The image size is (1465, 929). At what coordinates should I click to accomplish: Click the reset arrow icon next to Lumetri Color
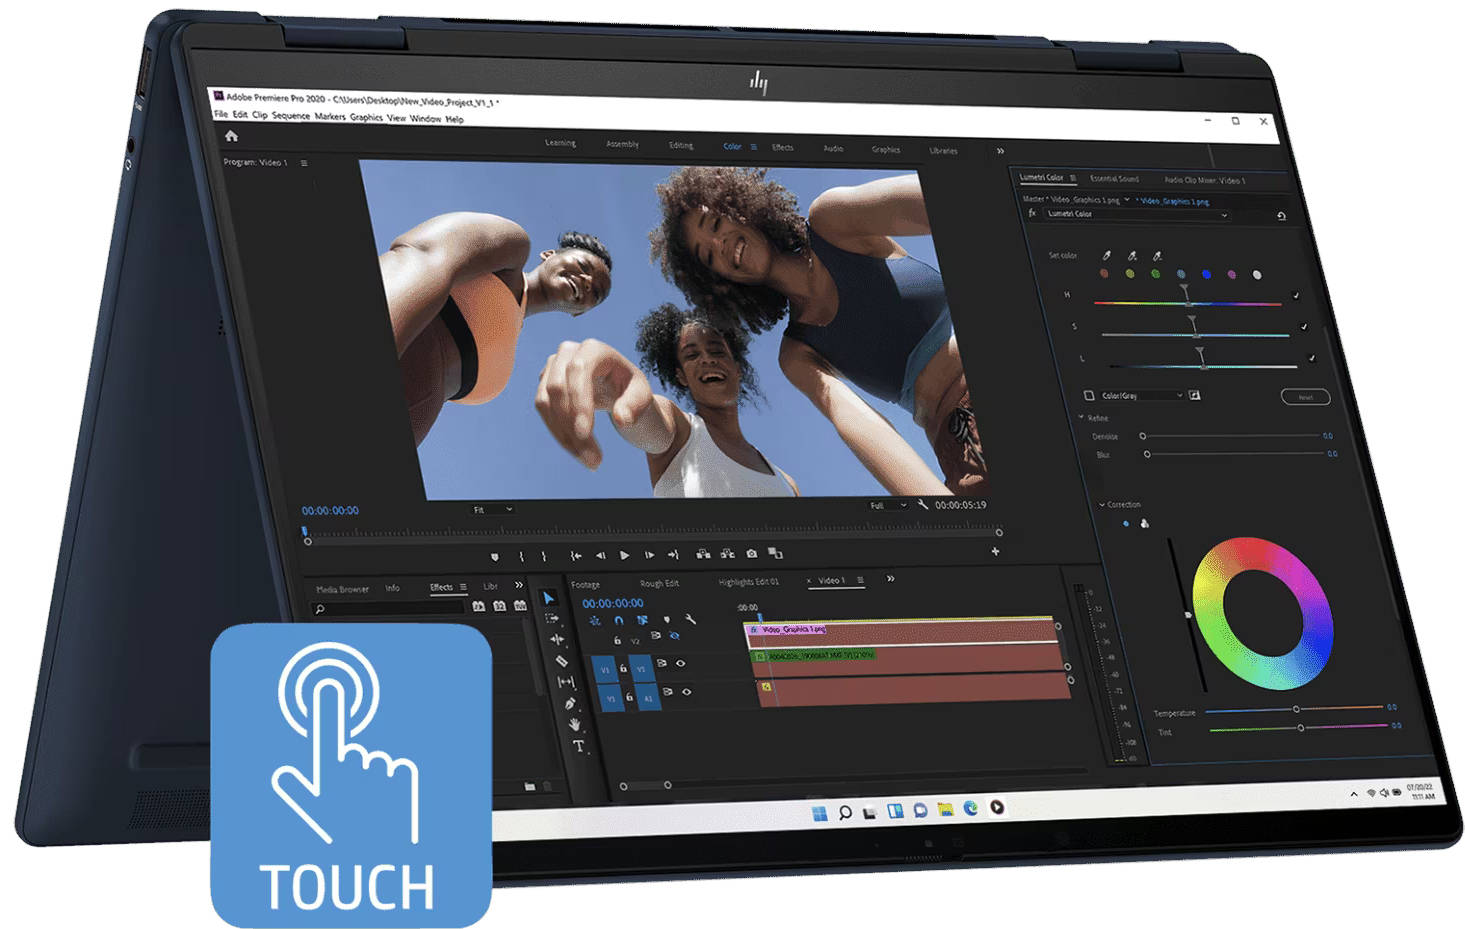[x=1281, y=216]
